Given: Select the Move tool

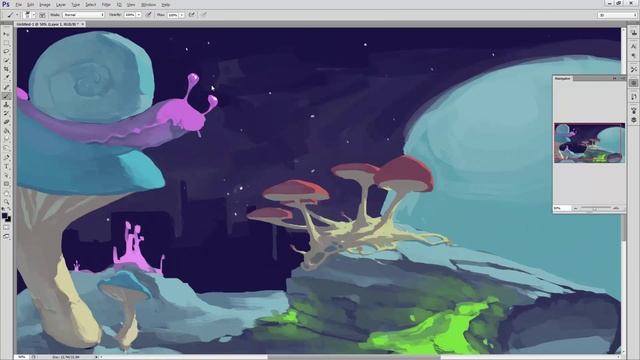Looking at the screenshot, I should pos(6,34).
